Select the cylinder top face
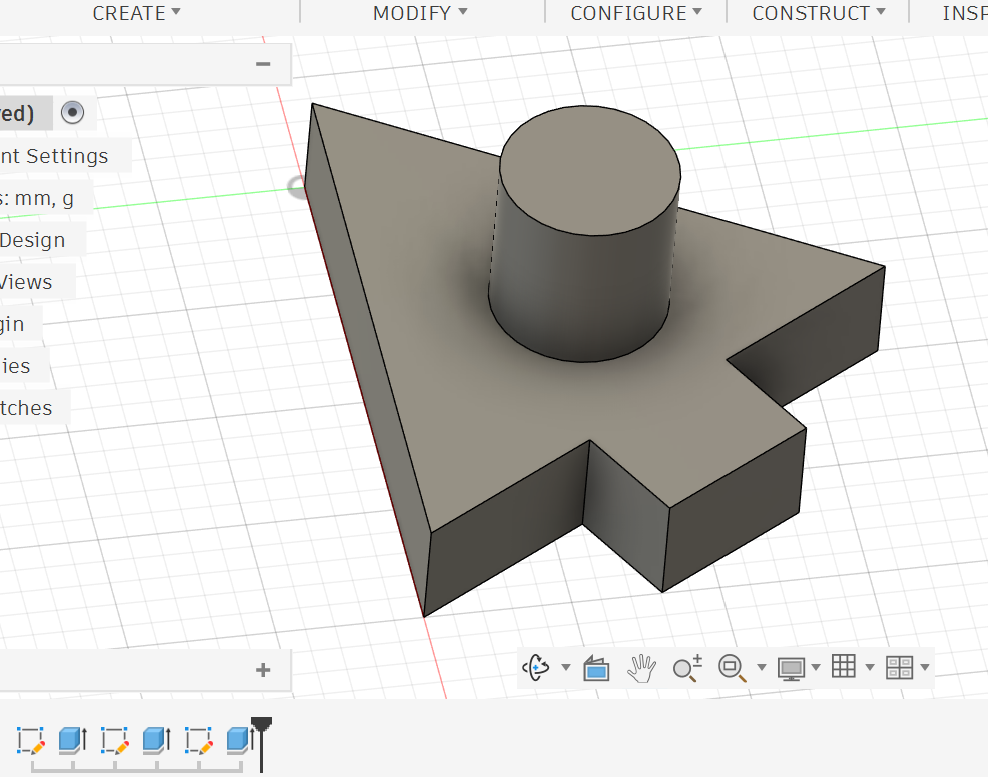 590,170
